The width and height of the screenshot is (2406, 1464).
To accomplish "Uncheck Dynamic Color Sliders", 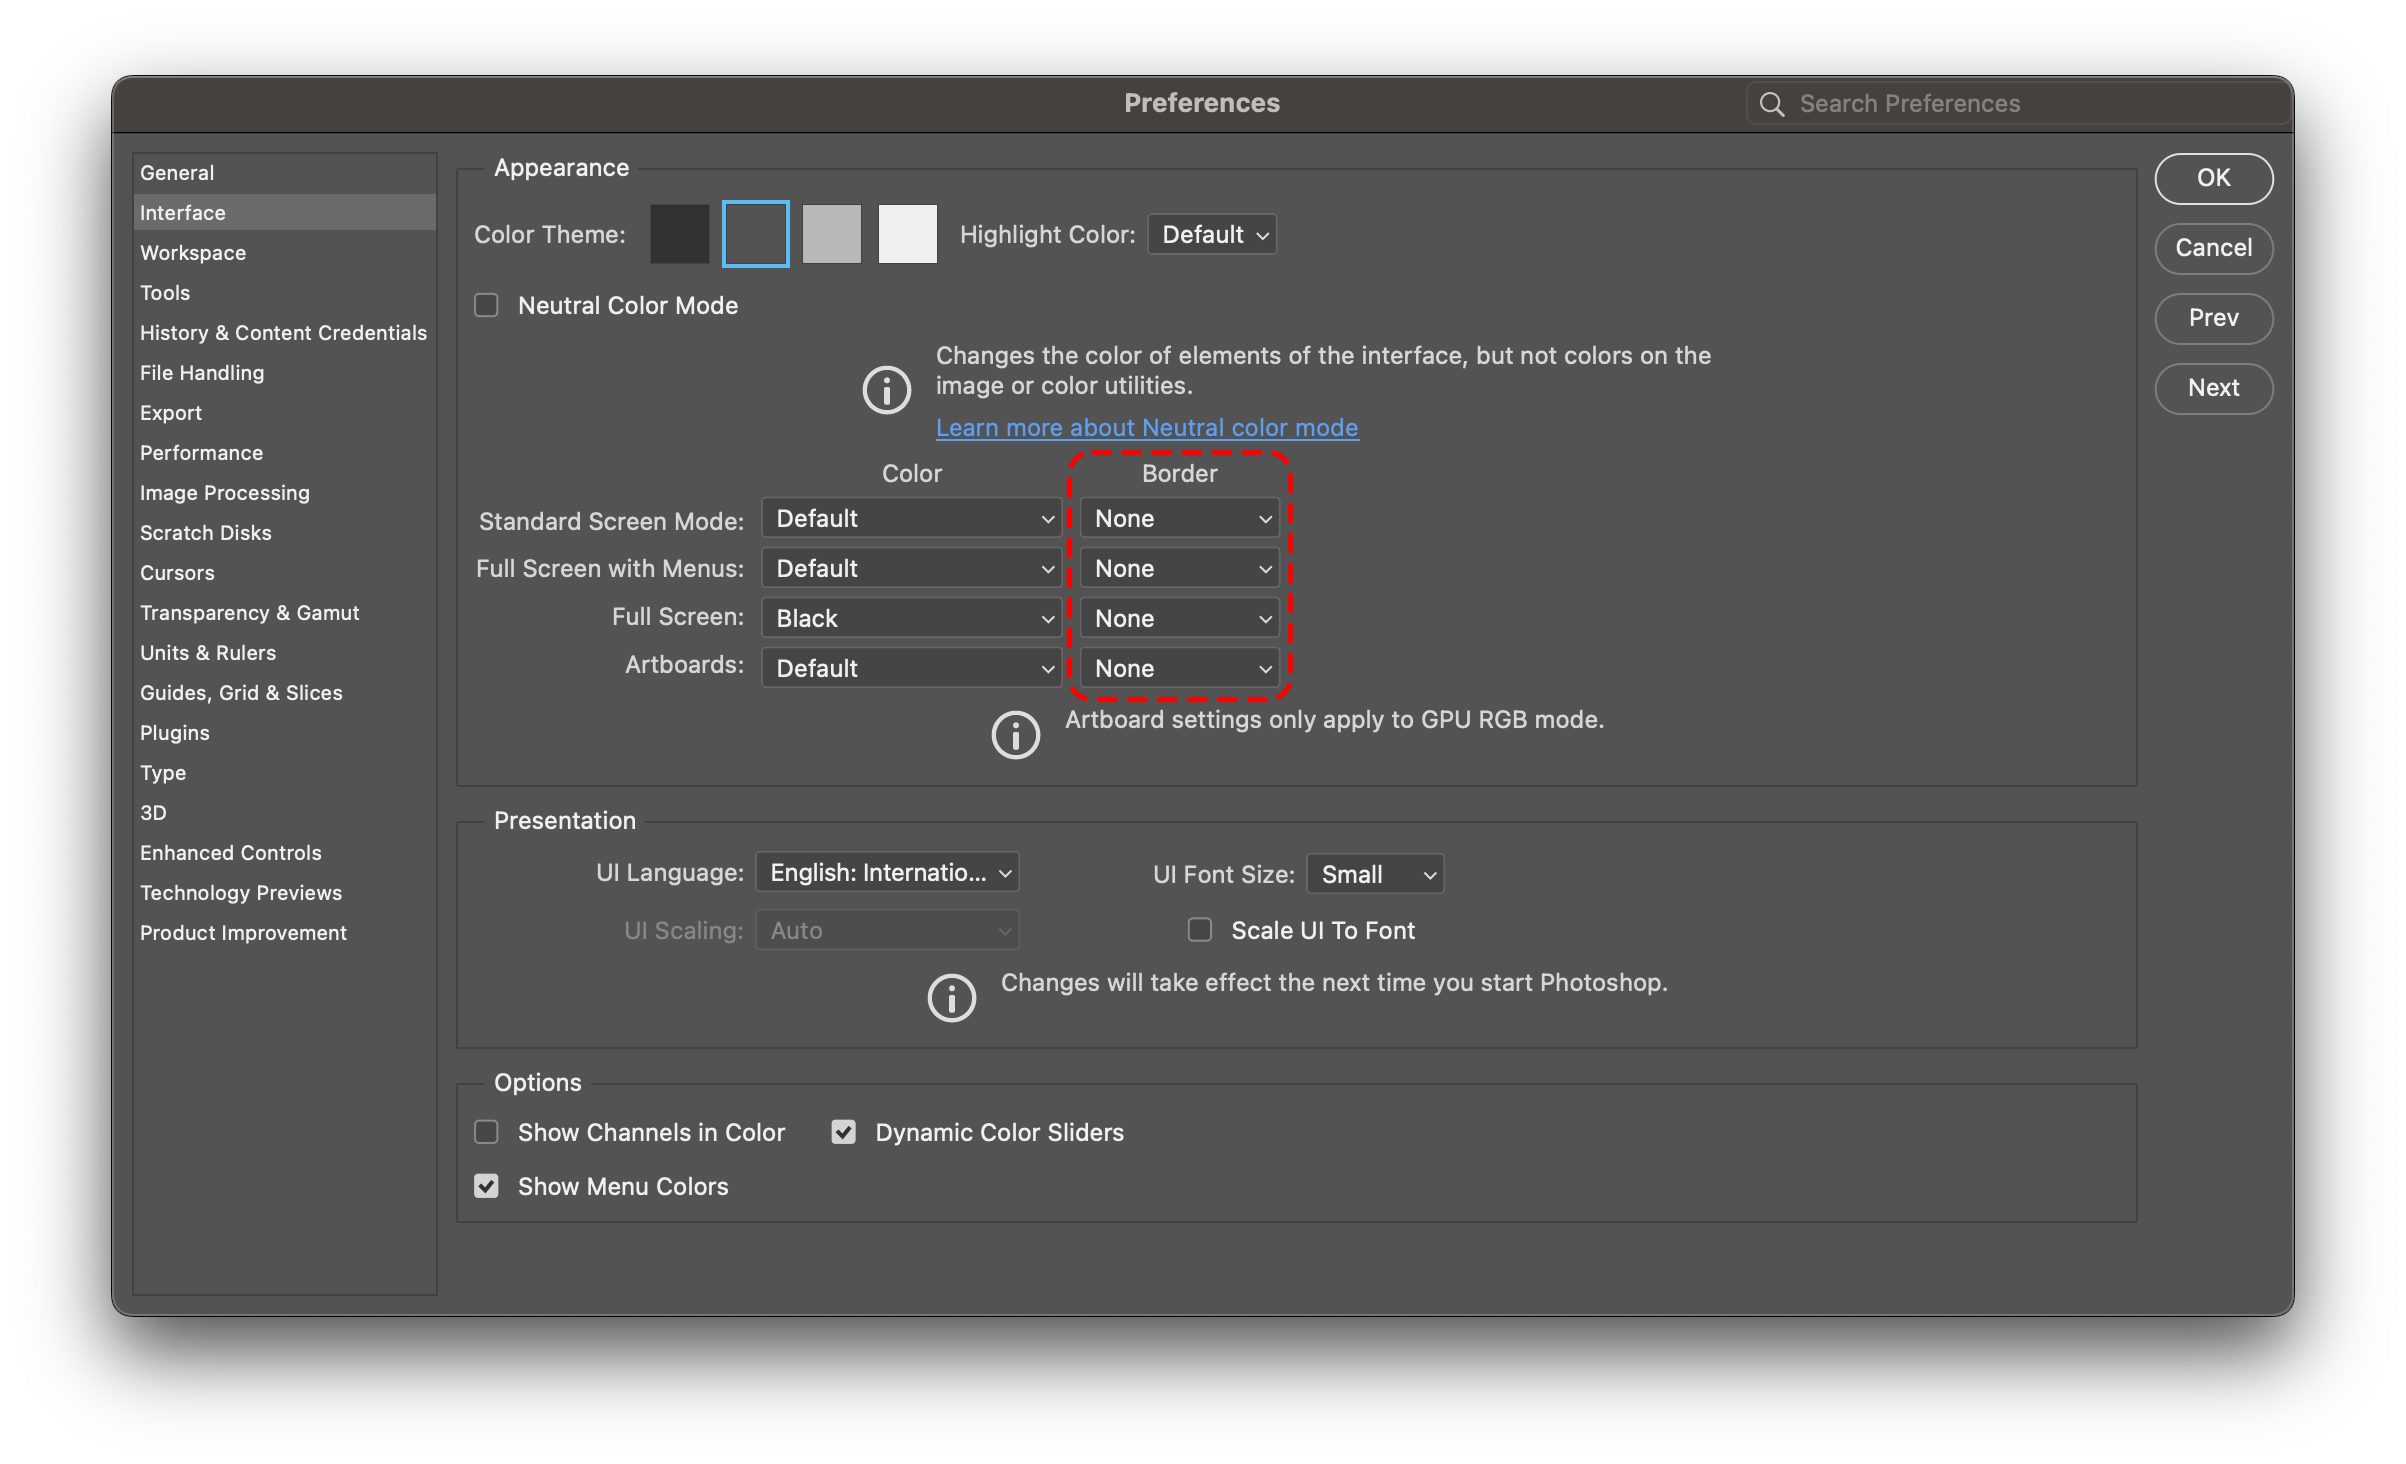I will (x=844, y=1132).
